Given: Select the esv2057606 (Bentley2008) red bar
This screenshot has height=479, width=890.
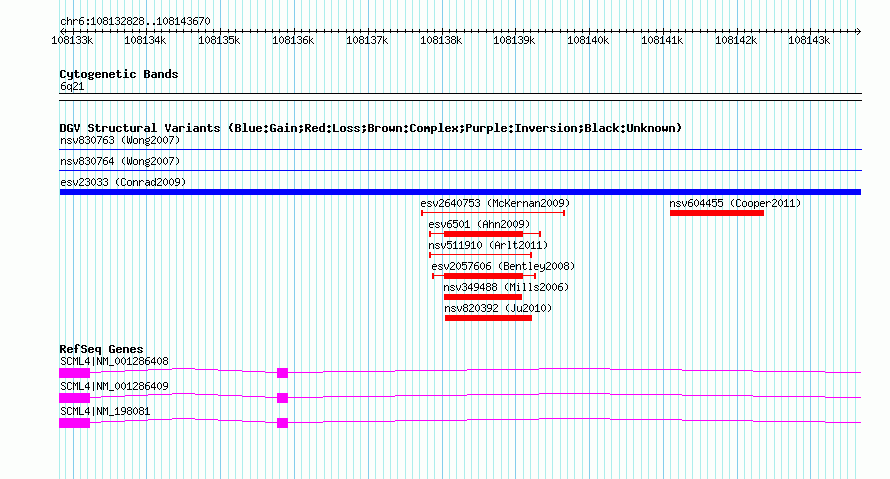Looking at the screenshot, I should [x=483, y=276].
